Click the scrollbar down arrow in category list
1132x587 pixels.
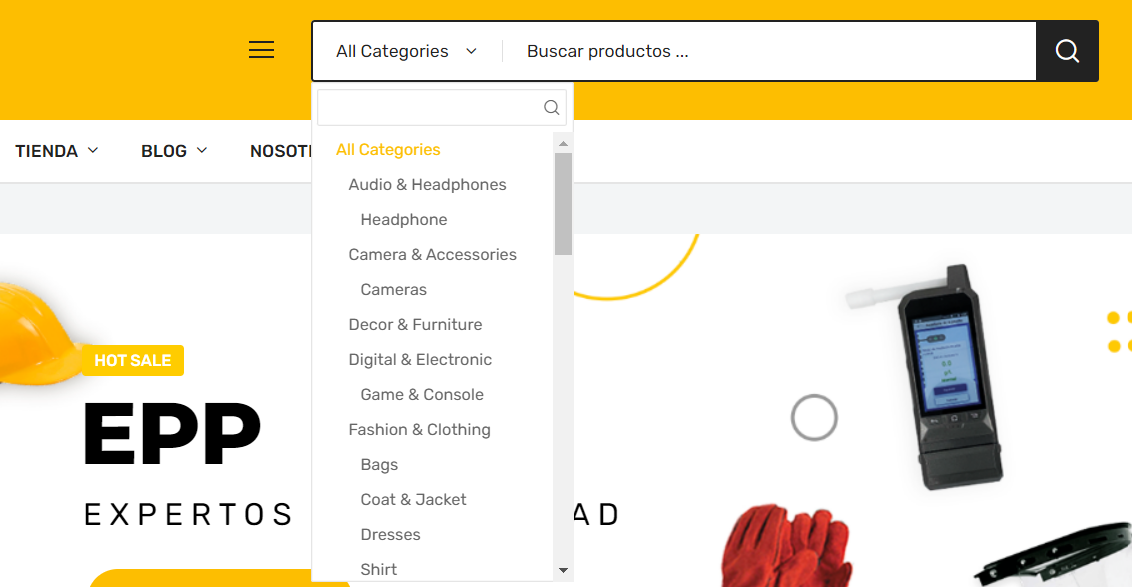(563, 570)
